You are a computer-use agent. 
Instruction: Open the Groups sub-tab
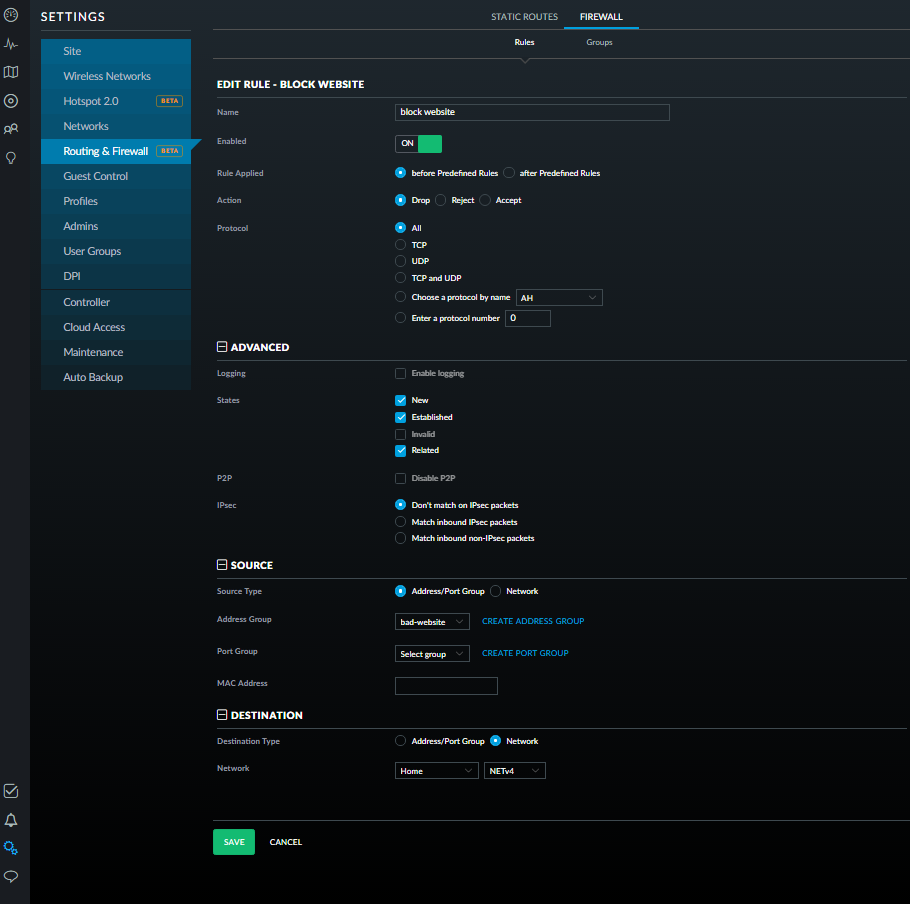(599, 43)
